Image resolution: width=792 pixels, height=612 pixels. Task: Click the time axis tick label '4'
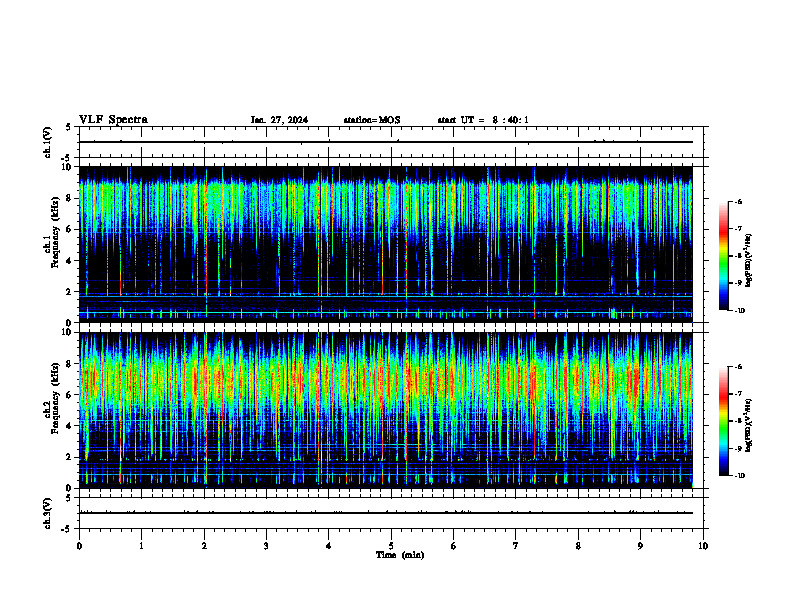pos(329,546)
